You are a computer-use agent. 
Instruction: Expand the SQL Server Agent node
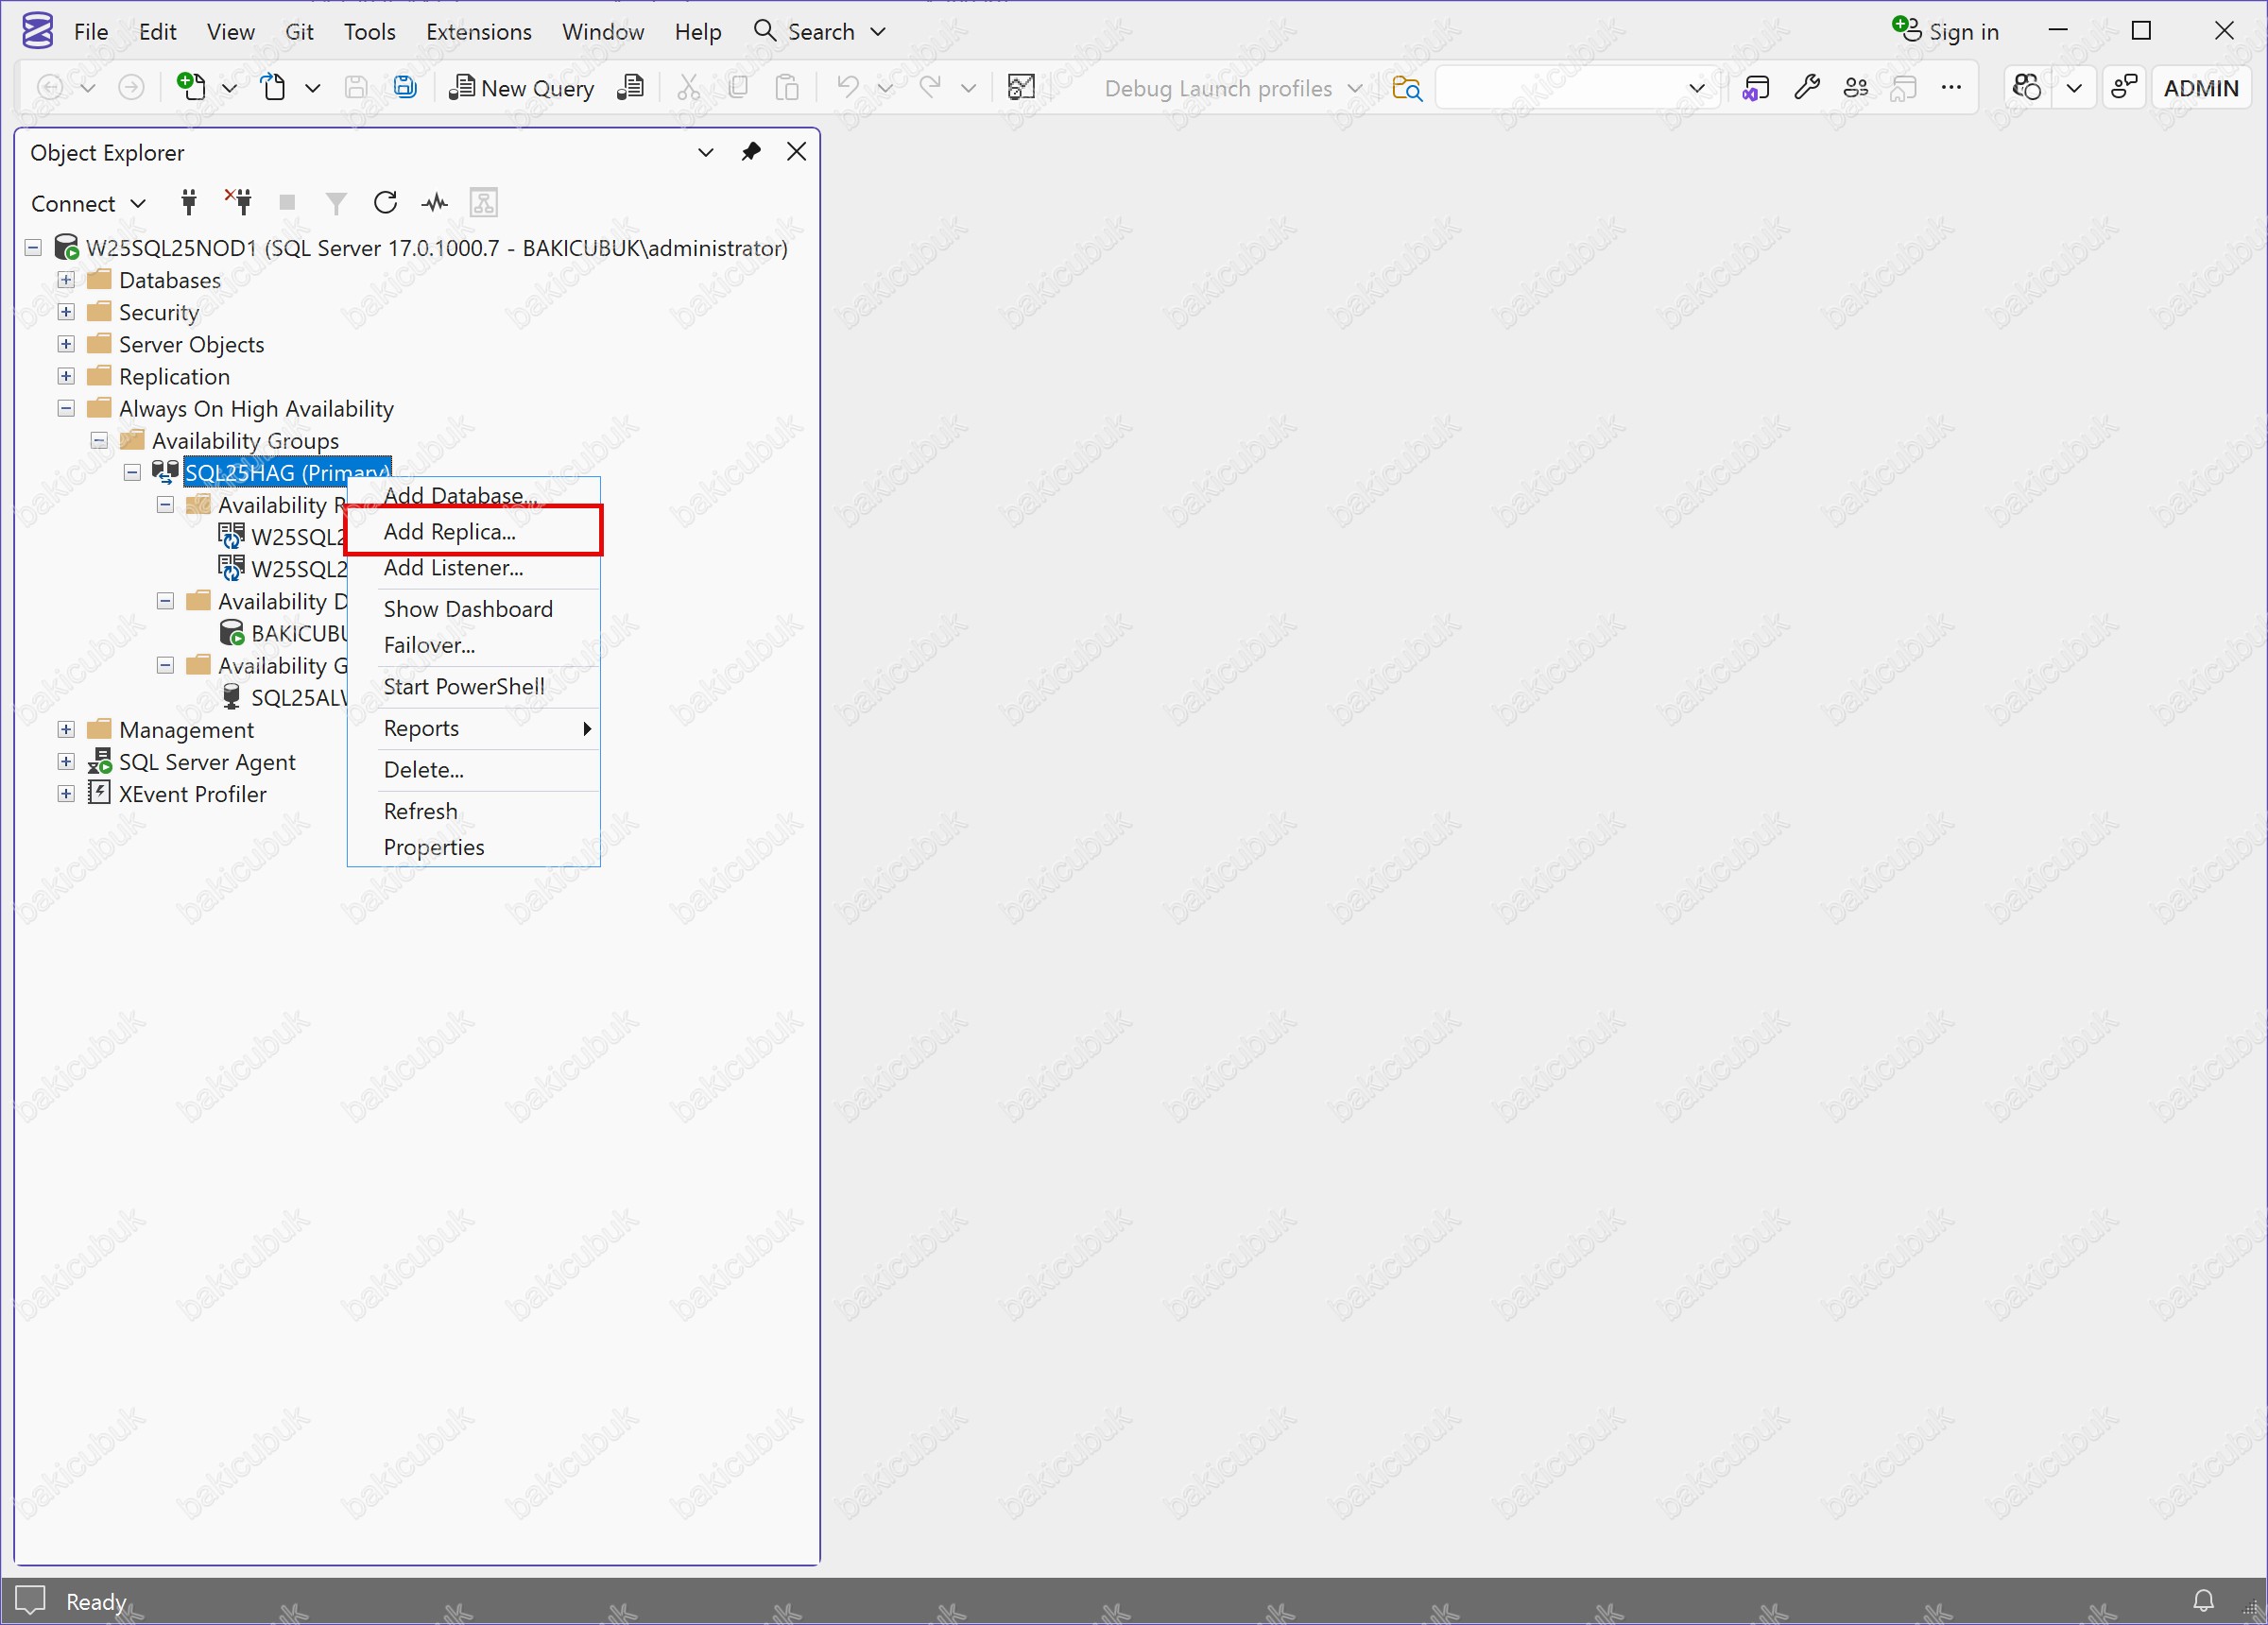point(66,762)
